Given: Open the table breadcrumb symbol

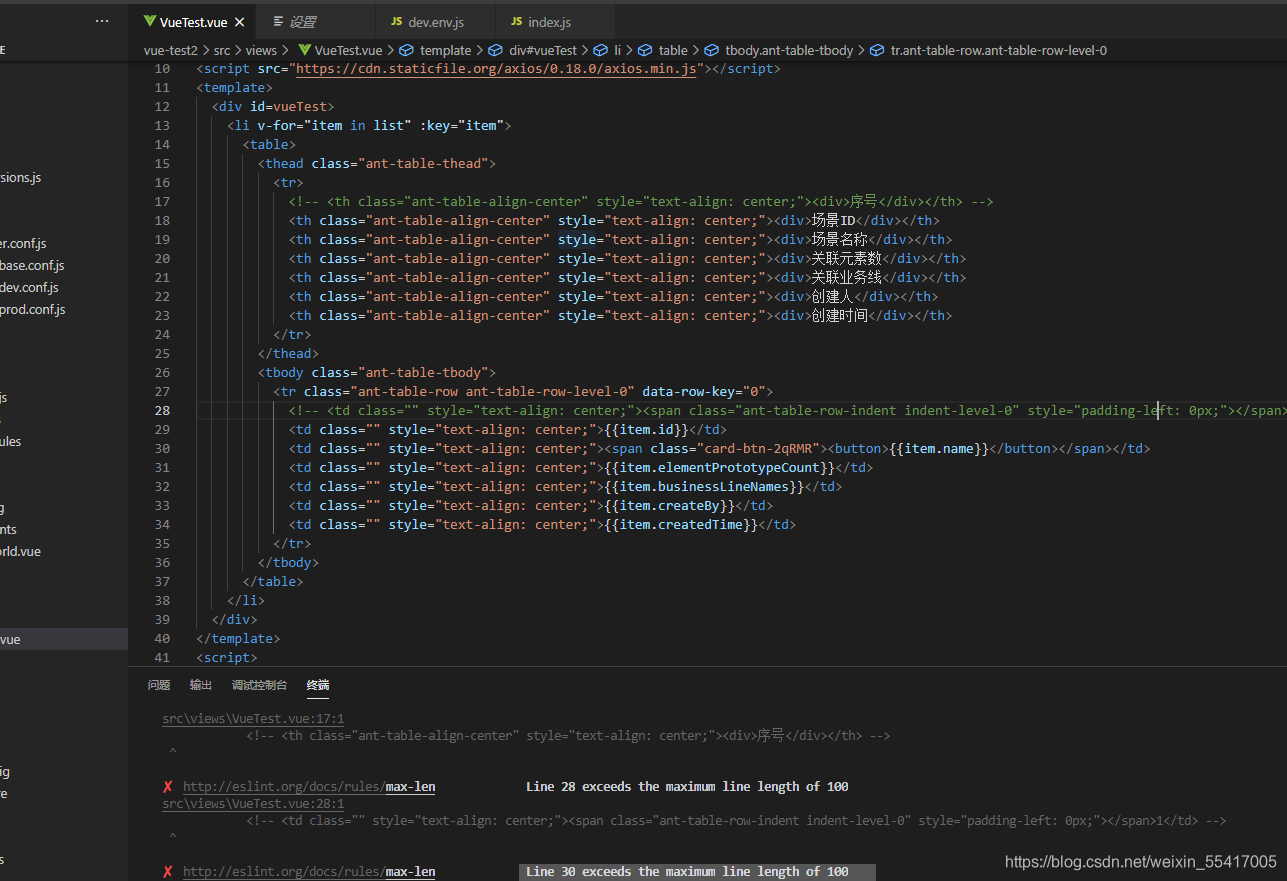Looking at the screenshot, I should pyautogui.click(x=663, y=50).
